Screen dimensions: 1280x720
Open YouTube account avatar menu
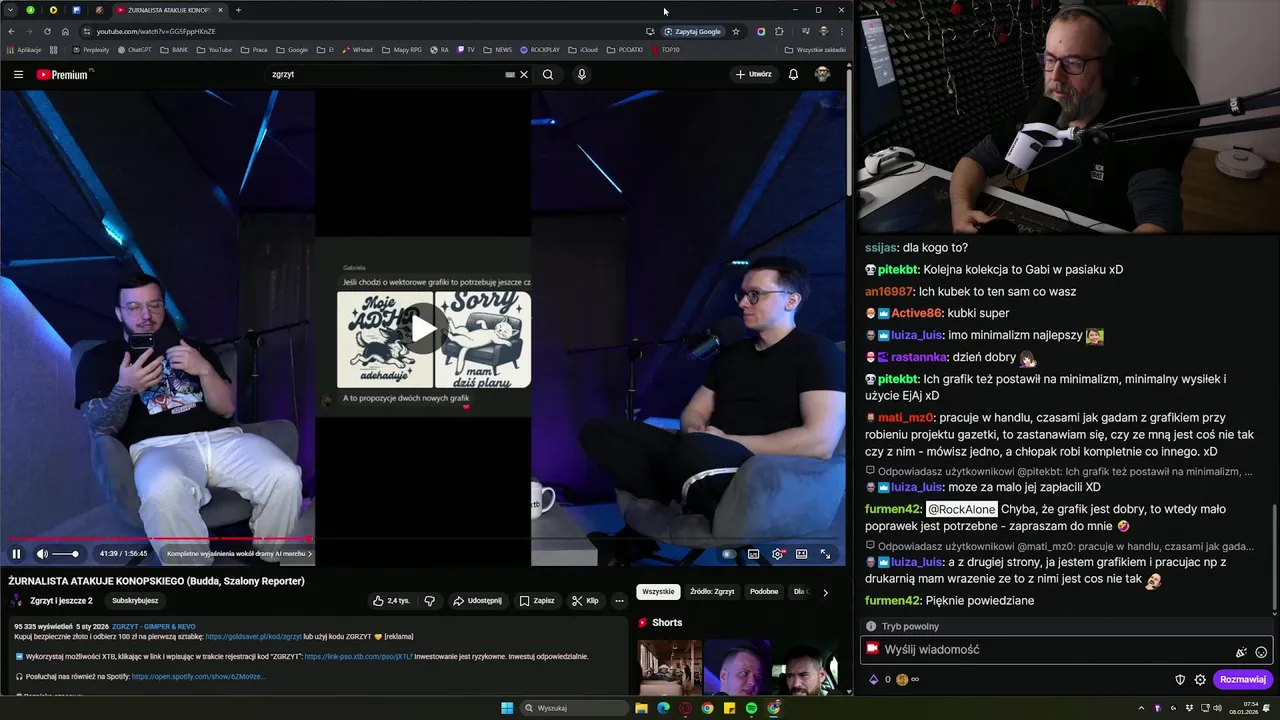pyautogui.click(x=822, y=74)
